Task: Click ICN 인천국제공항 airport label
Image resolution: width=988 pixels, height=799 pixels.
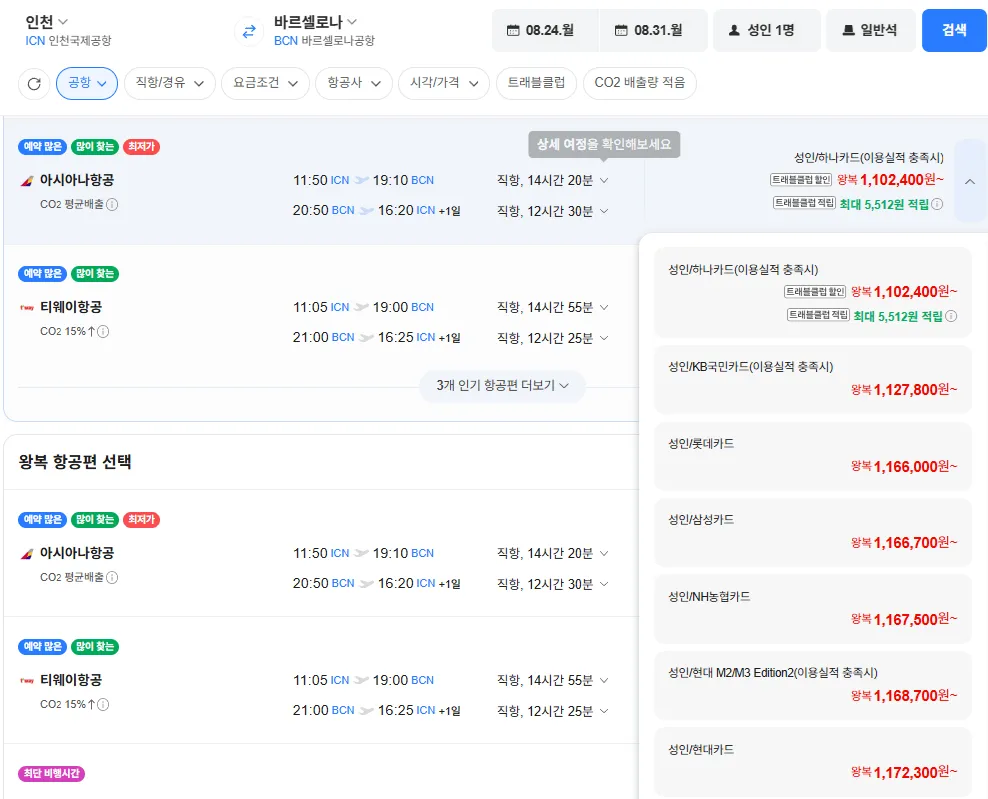Action: (68, 41)
